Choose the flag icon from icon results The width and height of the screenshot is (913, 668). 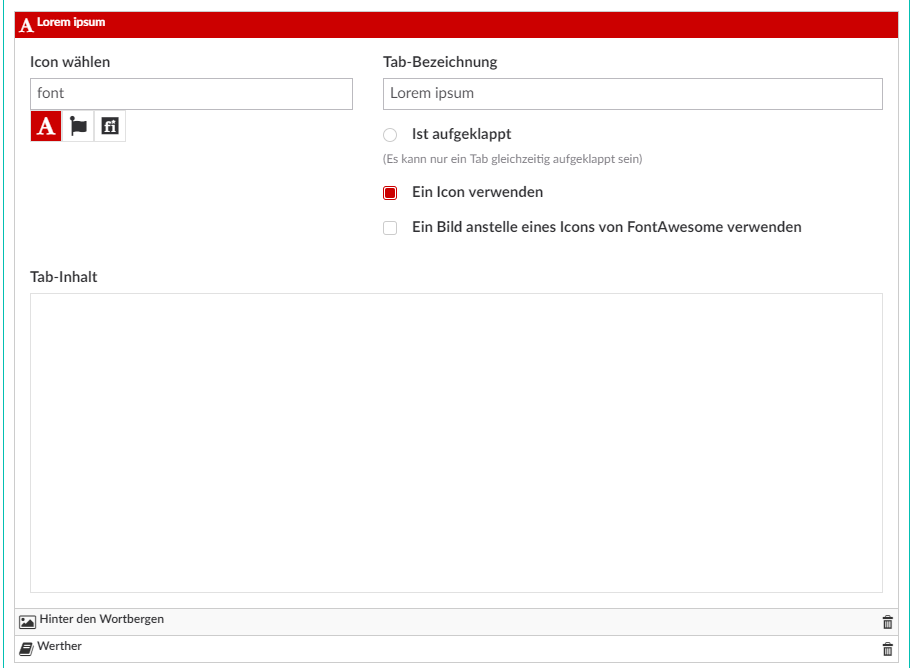[78, 126]
